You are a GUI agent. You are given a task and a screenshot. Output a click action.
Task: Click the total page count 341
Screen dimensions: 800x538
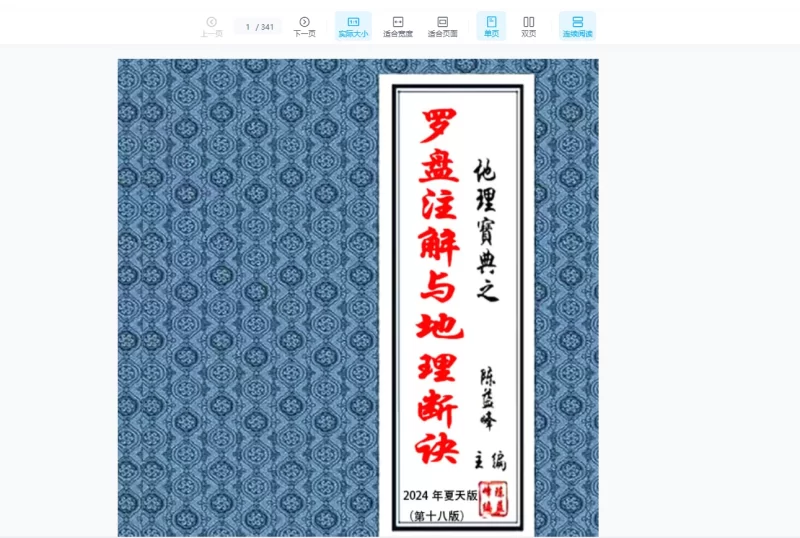[267, 27]
